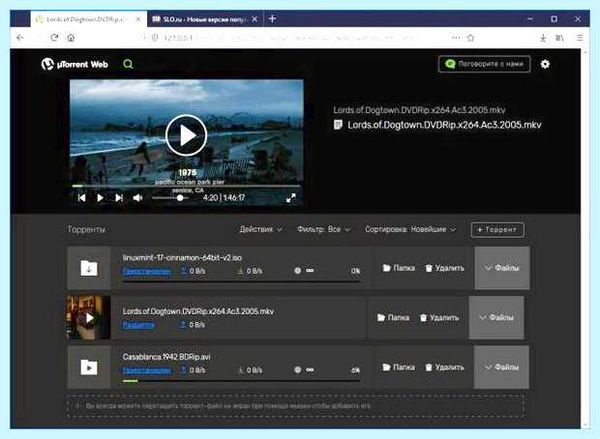Skip to next track in video player

(x=119, y=198)
